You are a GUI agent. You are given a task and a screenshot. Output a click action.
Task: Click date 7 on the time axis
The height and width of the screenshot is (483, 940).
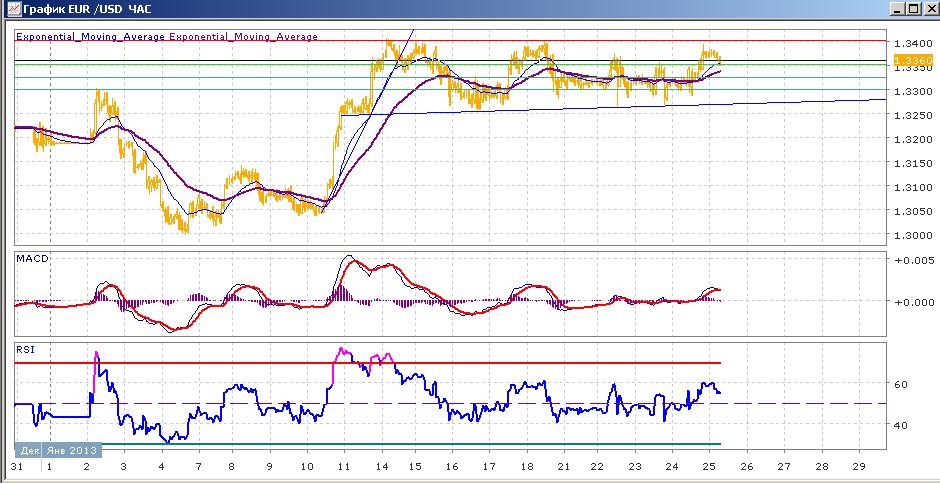point(197,467)
